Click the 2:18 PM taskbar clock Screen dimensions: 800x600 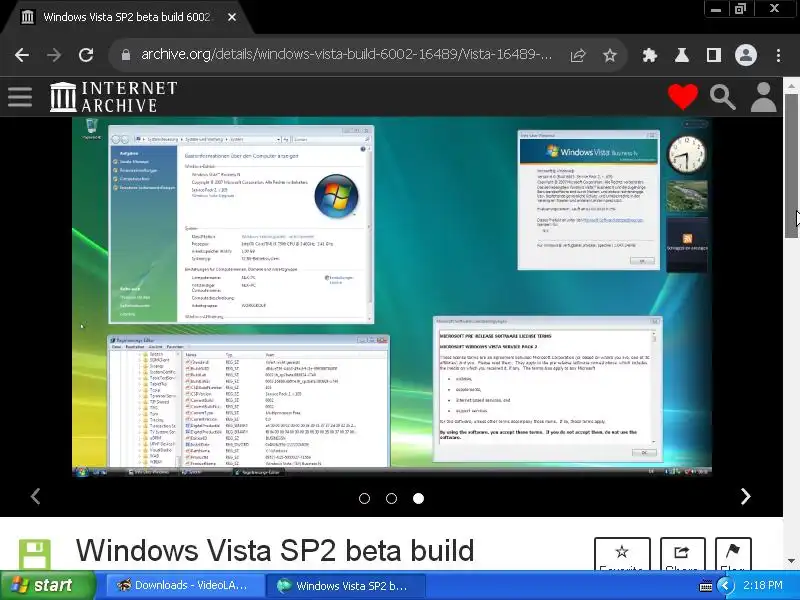763,585
